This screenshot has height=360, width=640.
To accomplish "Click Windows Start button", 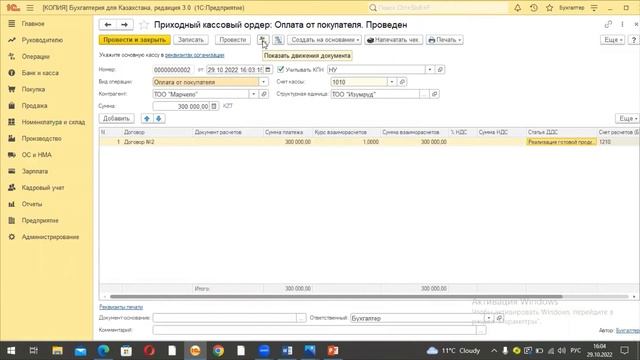I will (11, 351).
